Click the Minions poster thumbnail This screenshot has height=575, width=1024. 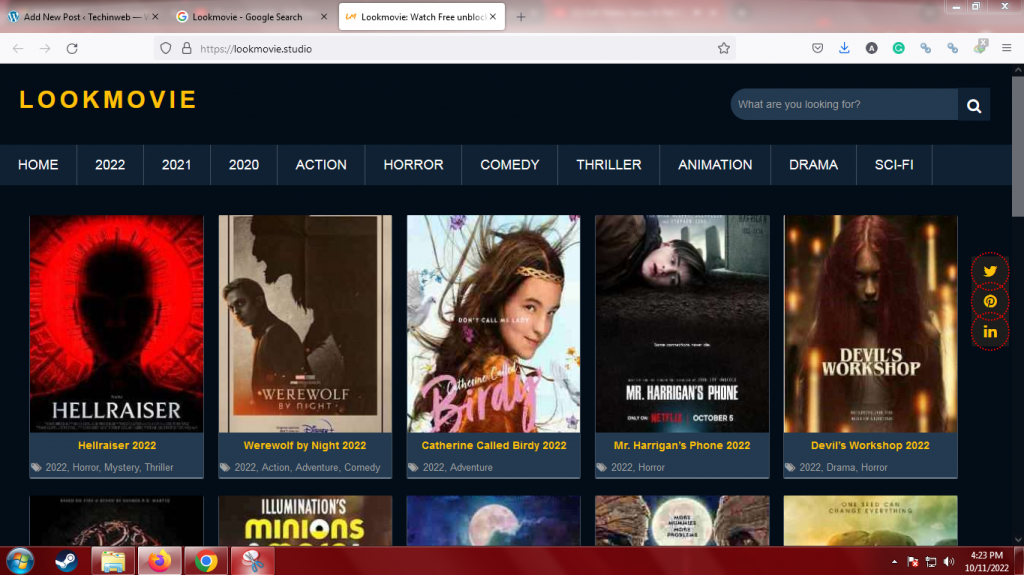305,521
